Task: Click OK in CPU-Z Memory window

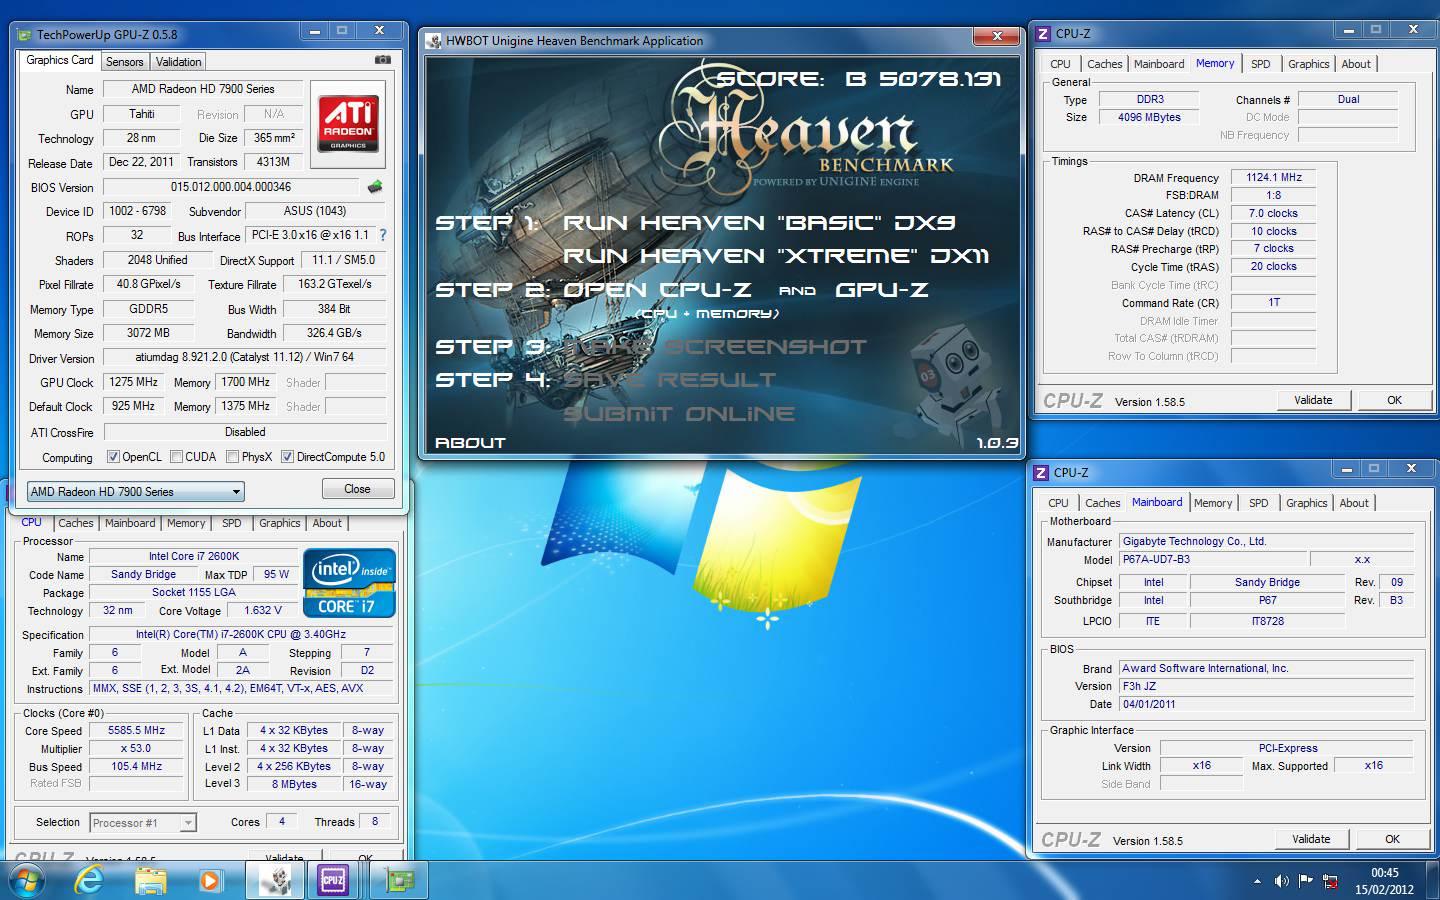Action: [1394, 400]
